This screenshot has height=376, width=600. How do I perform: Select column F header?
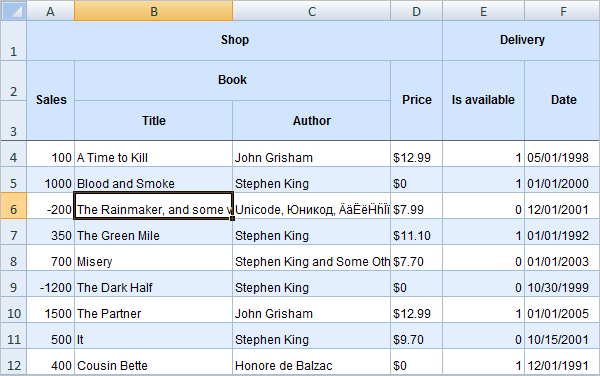[562, 11]
